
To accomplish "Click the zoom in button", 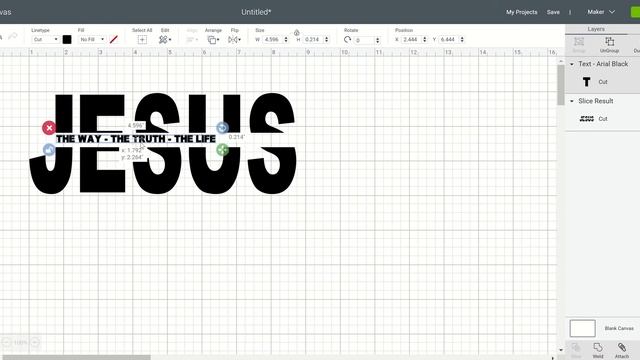I will point(36,342).
